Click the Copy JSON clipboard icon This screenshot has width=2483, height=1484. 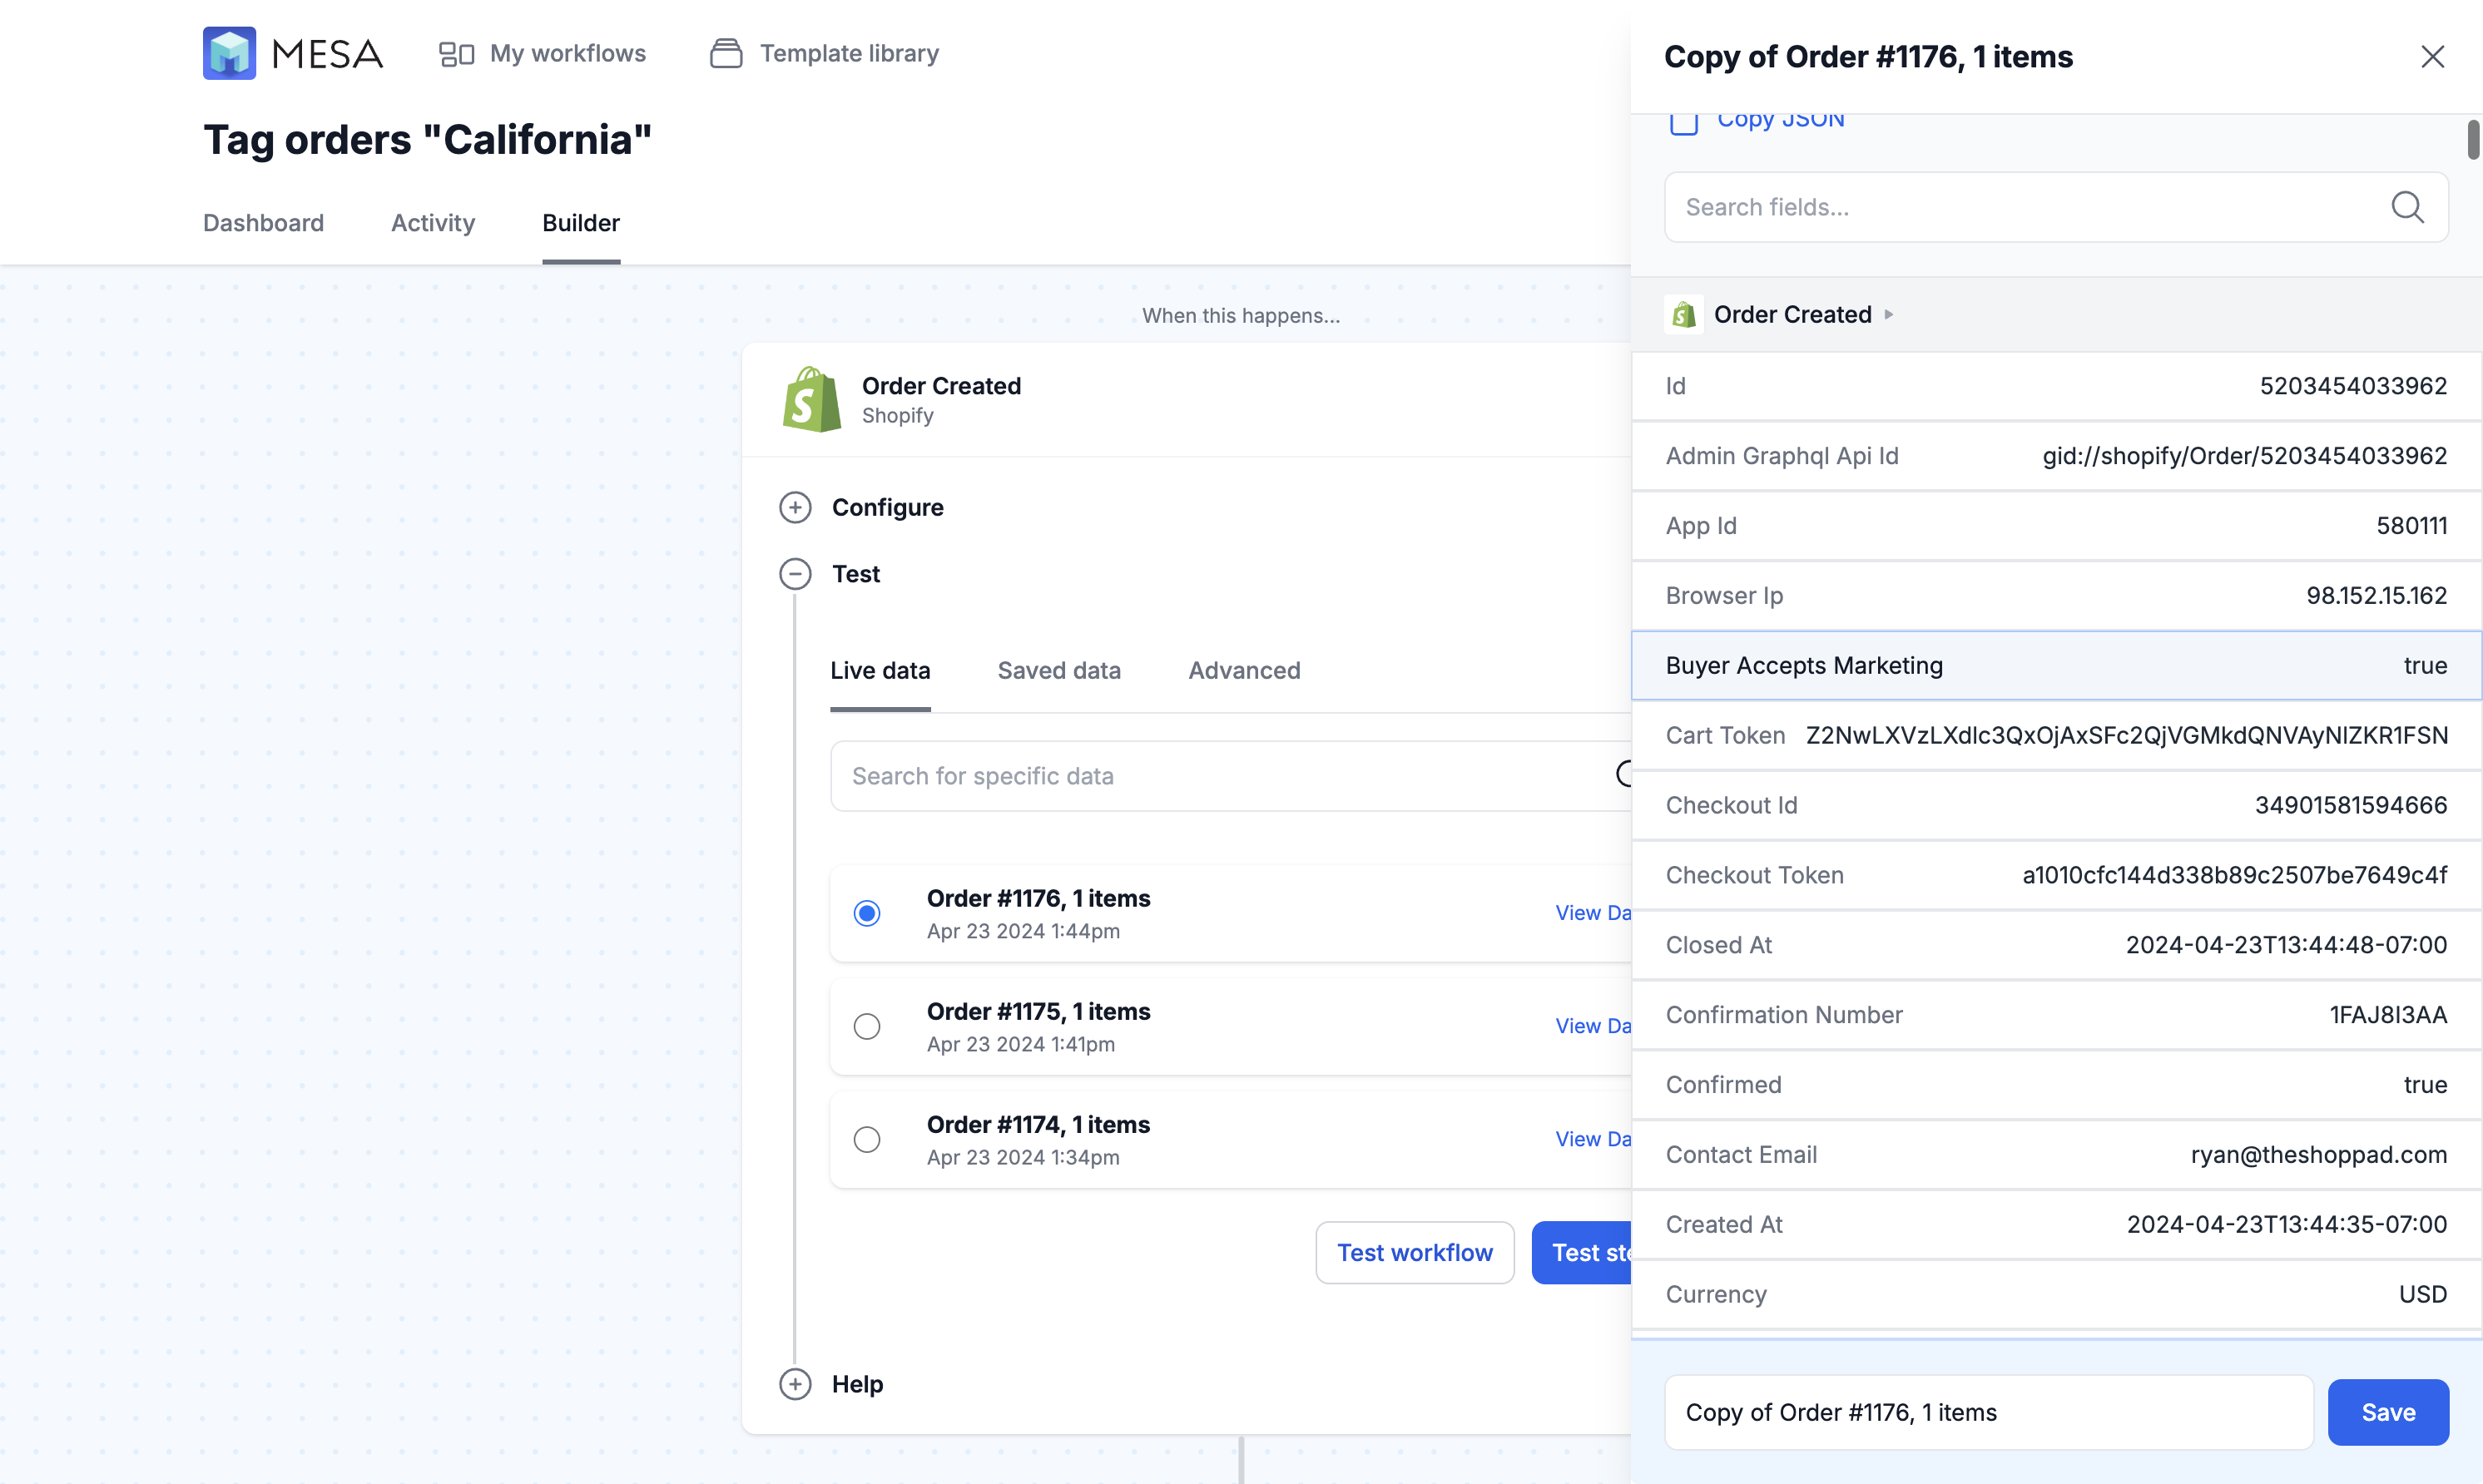pos(1684,122)
